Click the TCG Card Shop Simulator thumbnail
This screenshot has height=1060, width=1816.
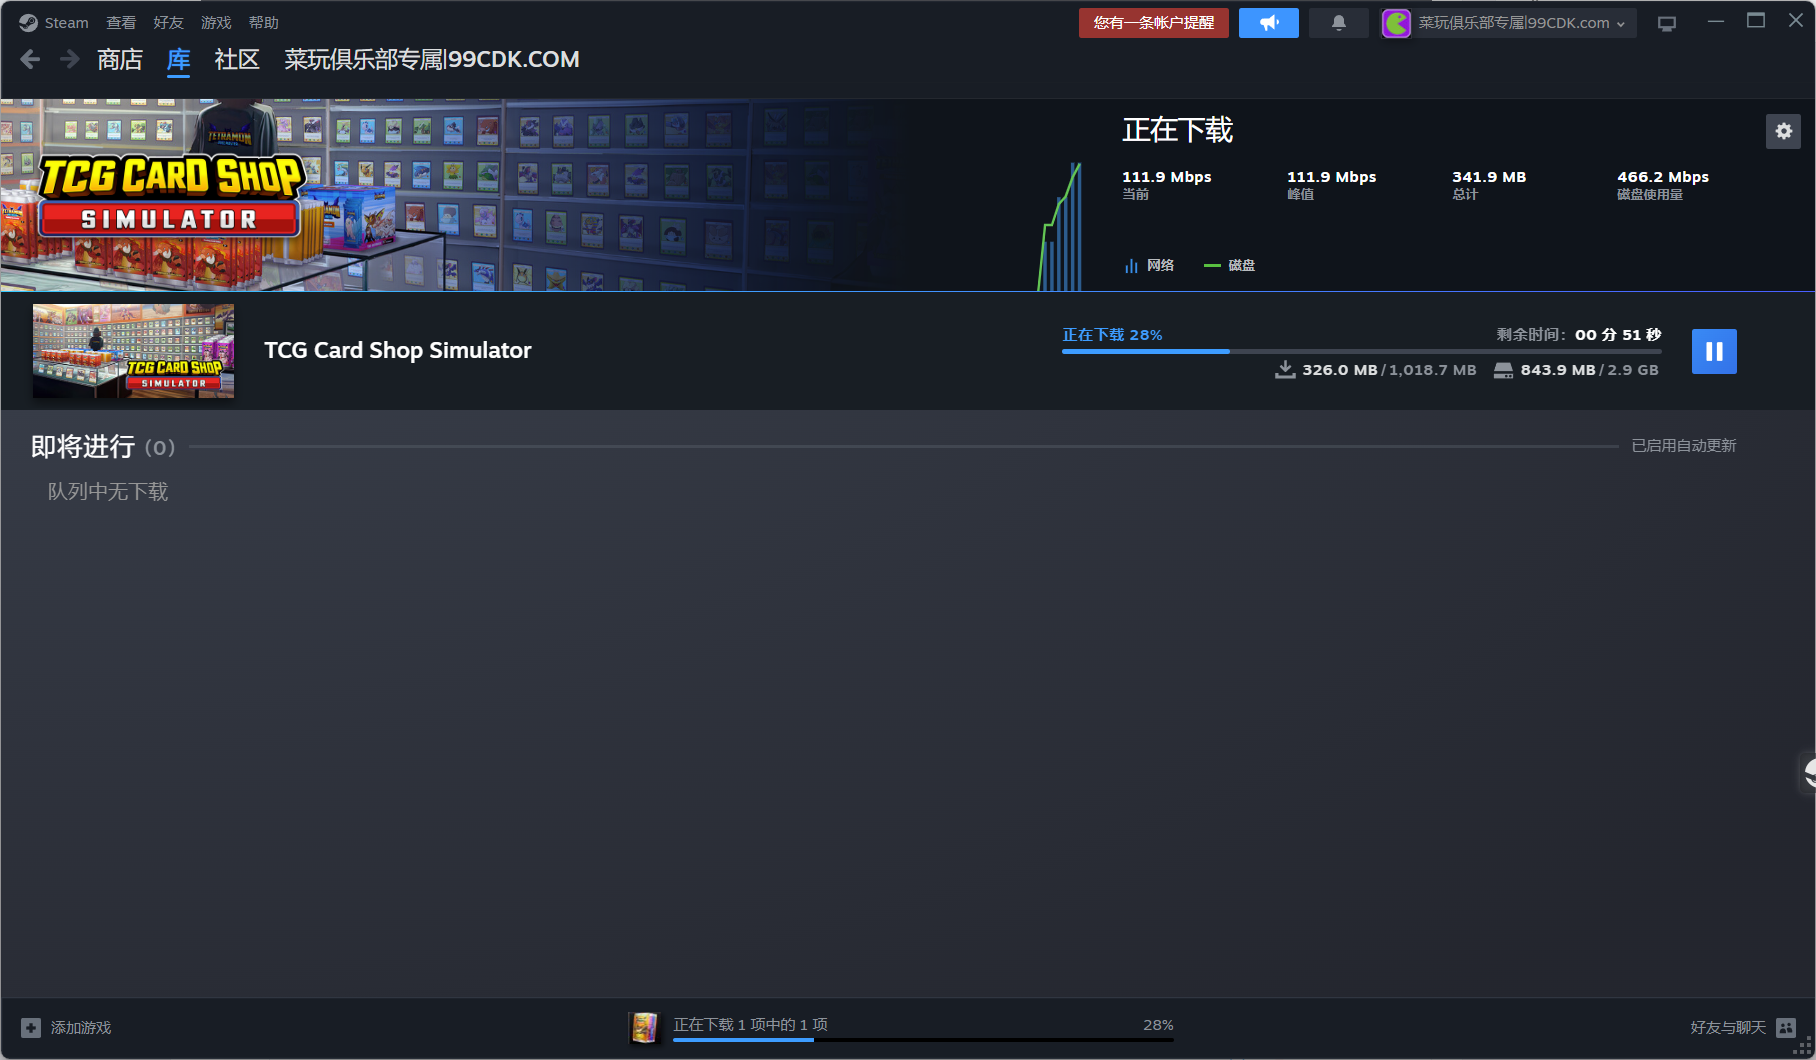133,351
